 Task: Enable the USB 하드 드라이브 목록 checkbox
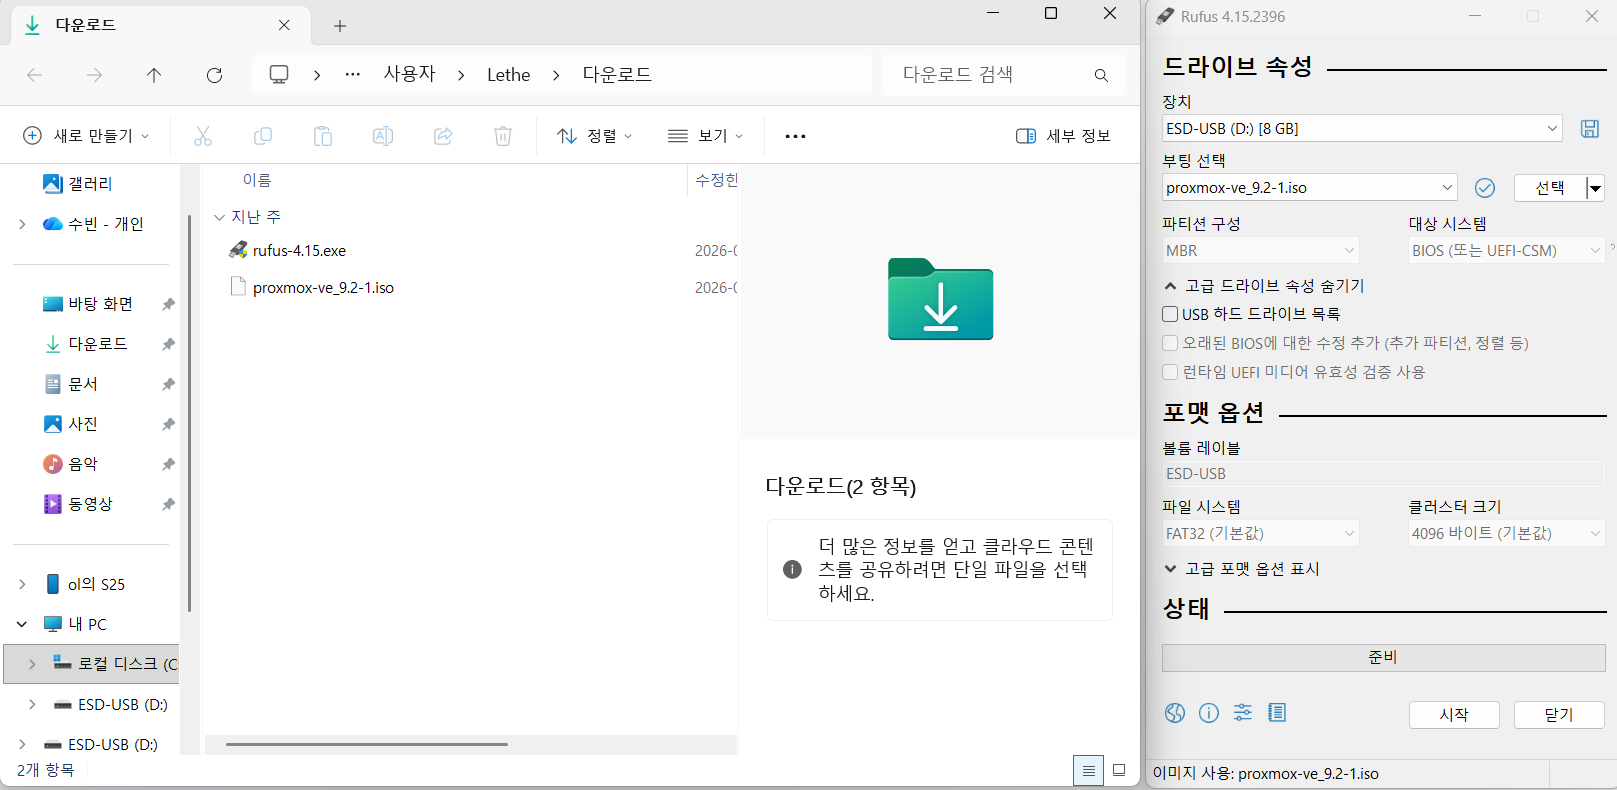[x=1170, y=314]
